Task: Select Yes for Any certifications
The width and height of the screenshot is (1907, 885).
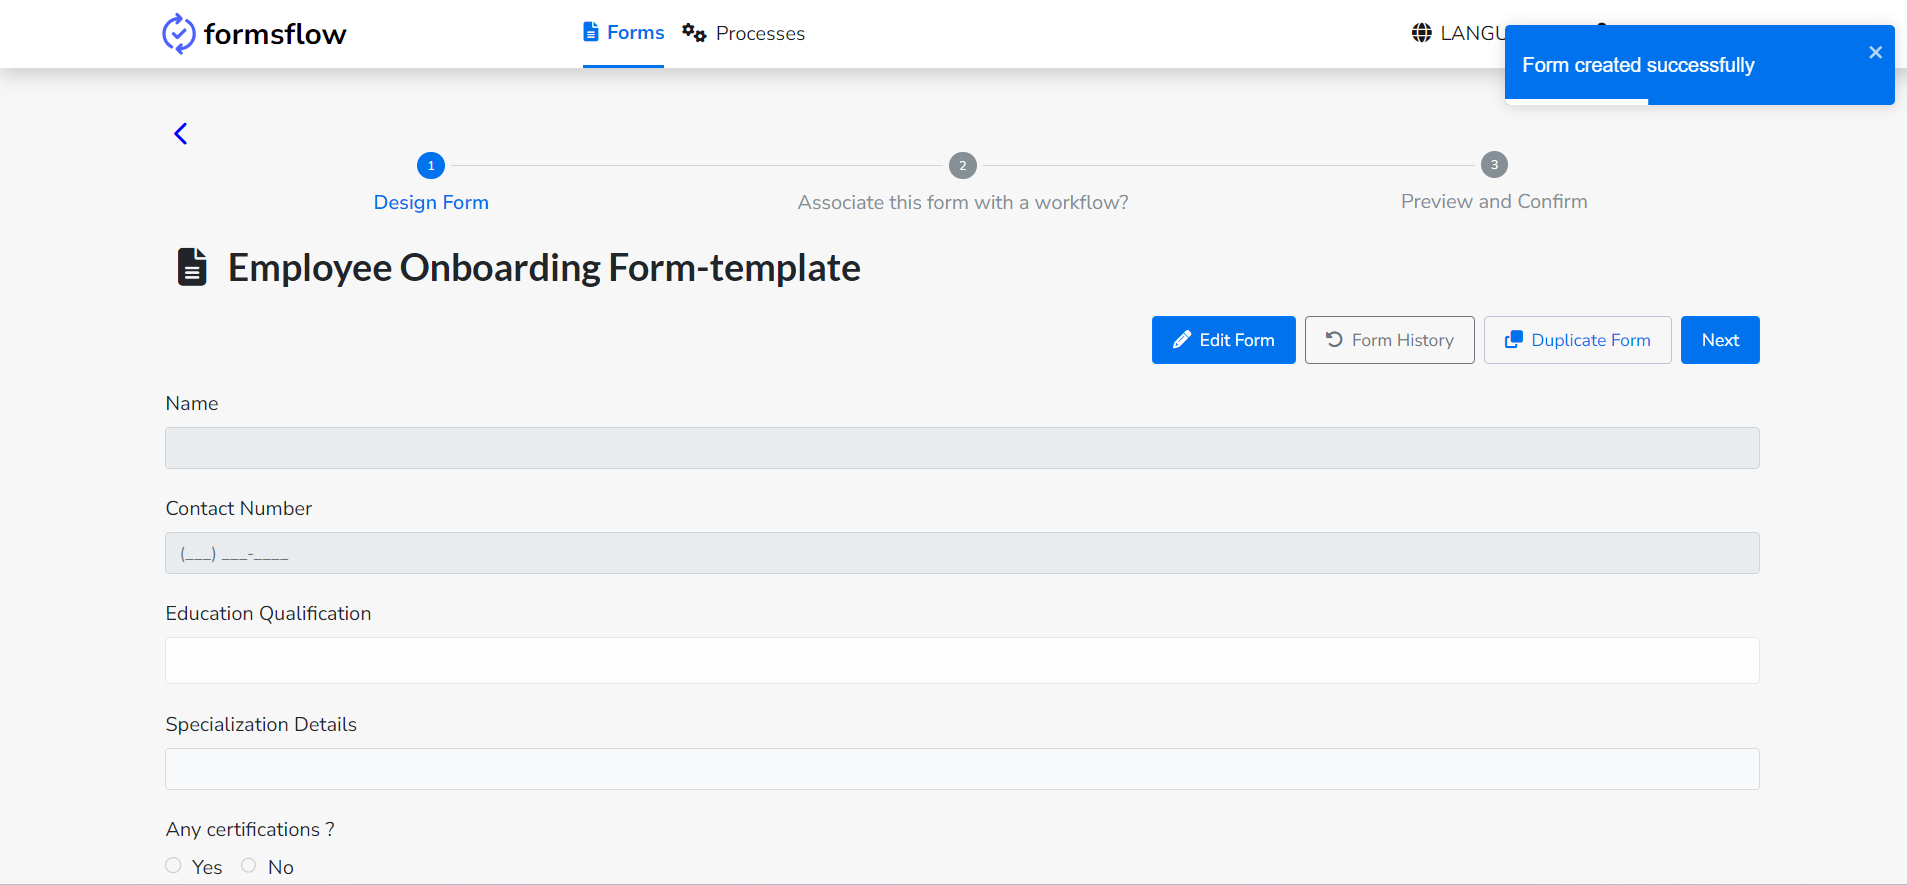Action: click(174, 866)
